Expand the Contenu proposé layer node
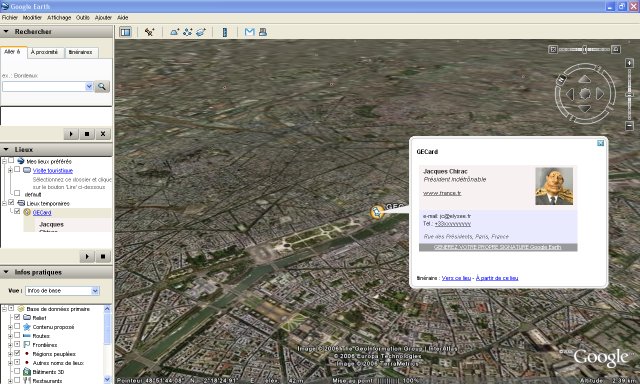640x384 pixels. click(10, 327)
